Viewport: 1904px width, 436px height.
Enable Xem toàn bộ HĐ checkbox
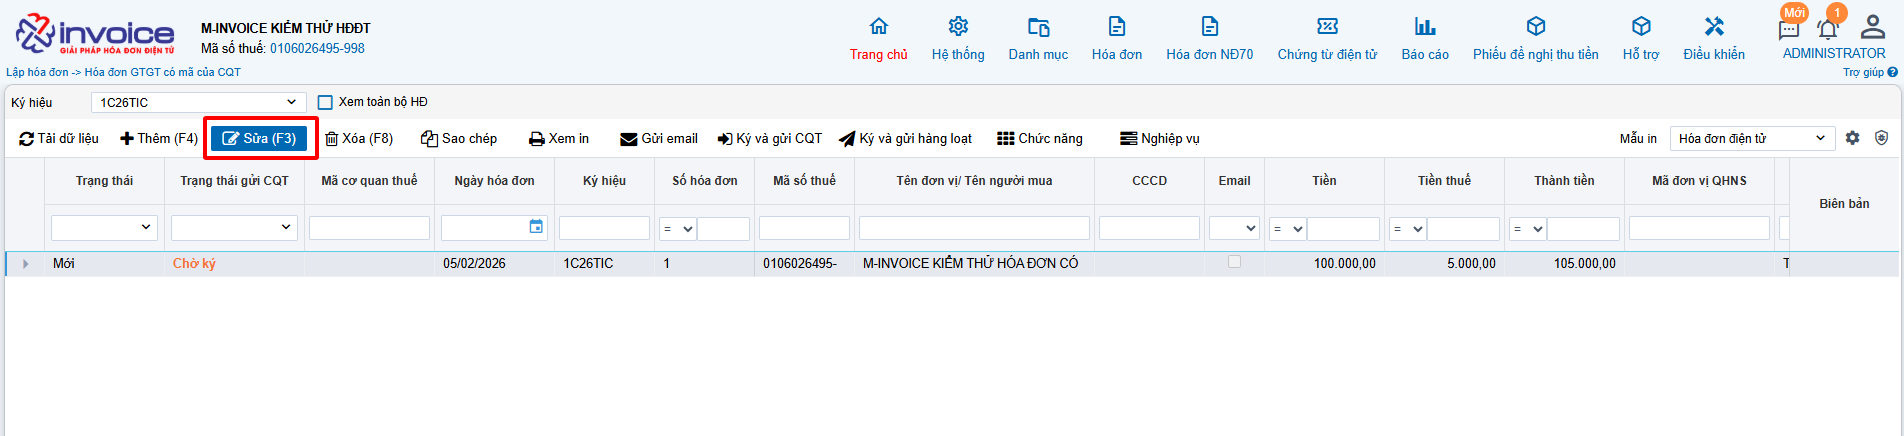tap(325, 102)
